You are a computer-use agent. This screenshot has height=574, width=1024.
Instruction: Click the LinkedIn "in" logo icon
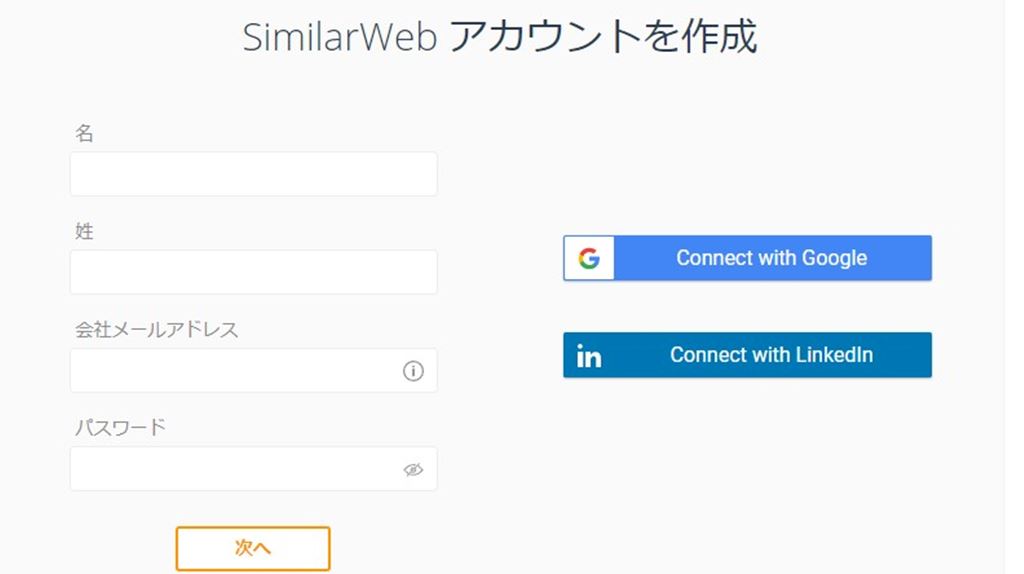589,356
